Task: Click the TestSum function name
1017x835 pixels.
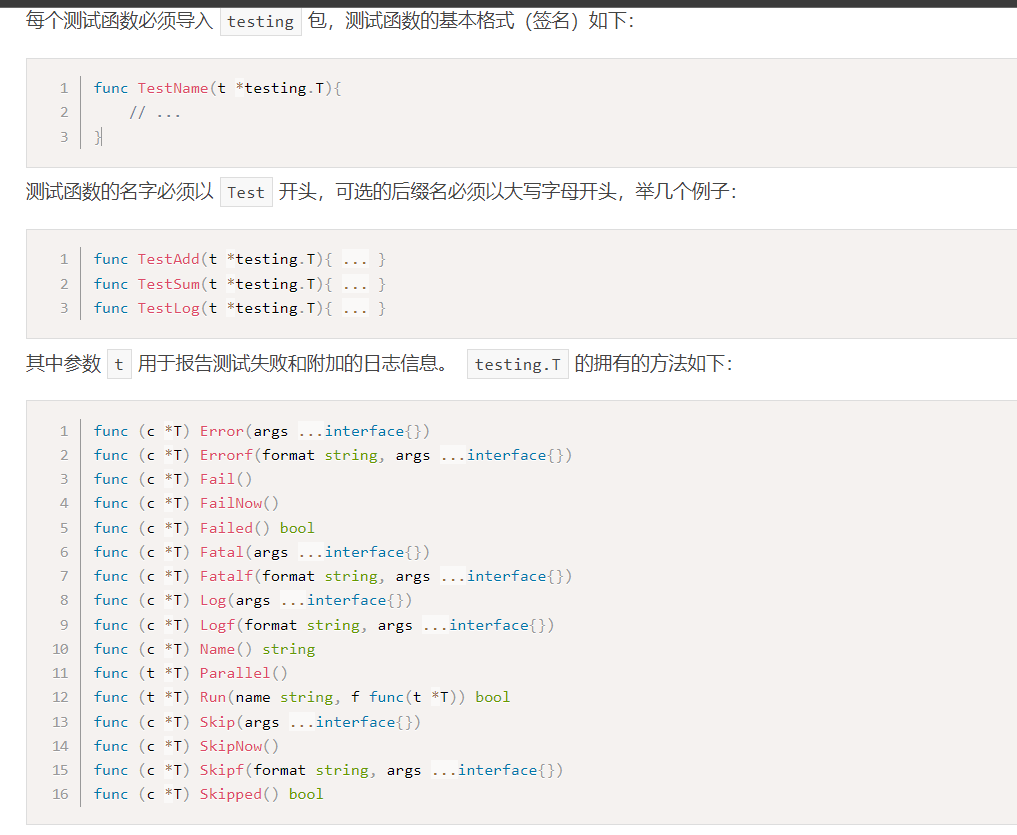Action: [x=168, y=283]
